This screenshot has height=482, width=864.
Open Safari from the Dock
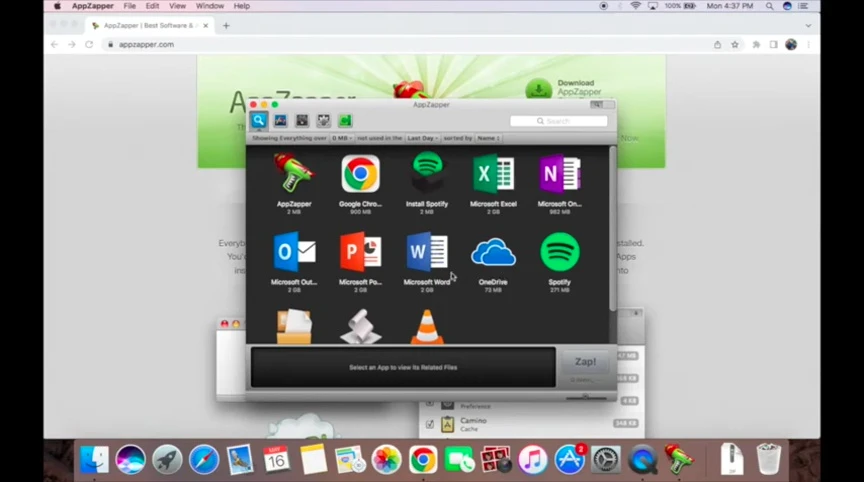point(203,459)
